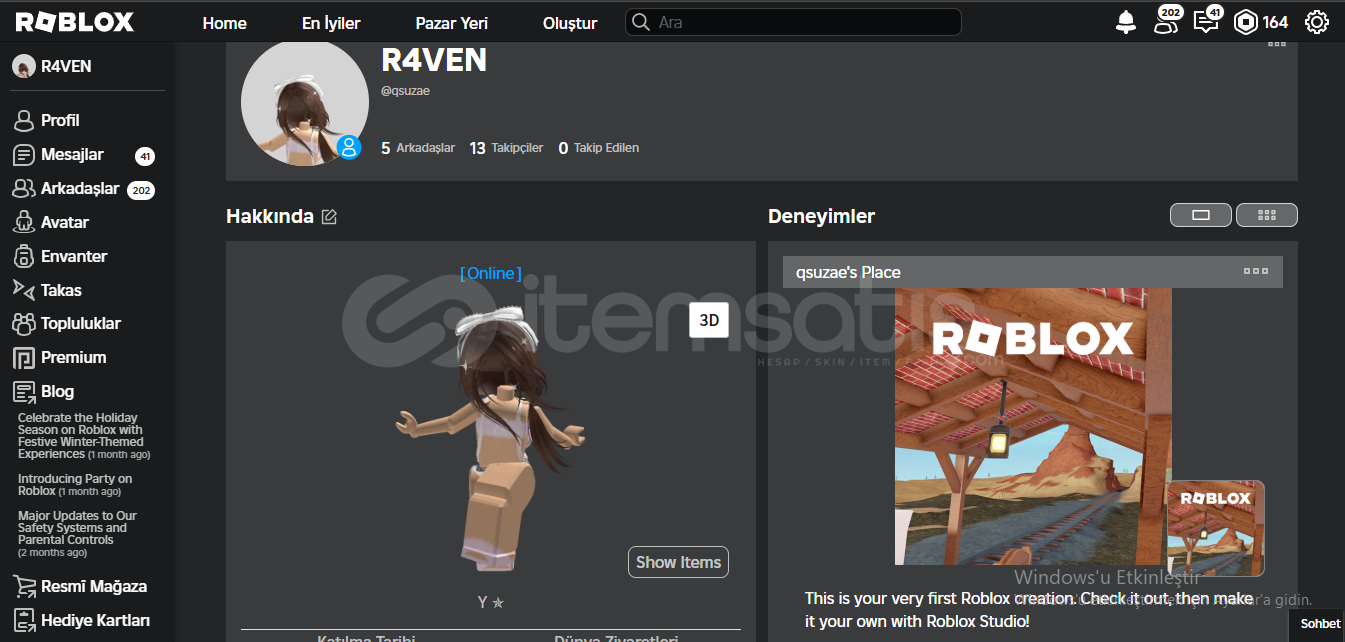Click the Roblox logo in header
The width and height of the screenshot is (1345, 642).
75,22
